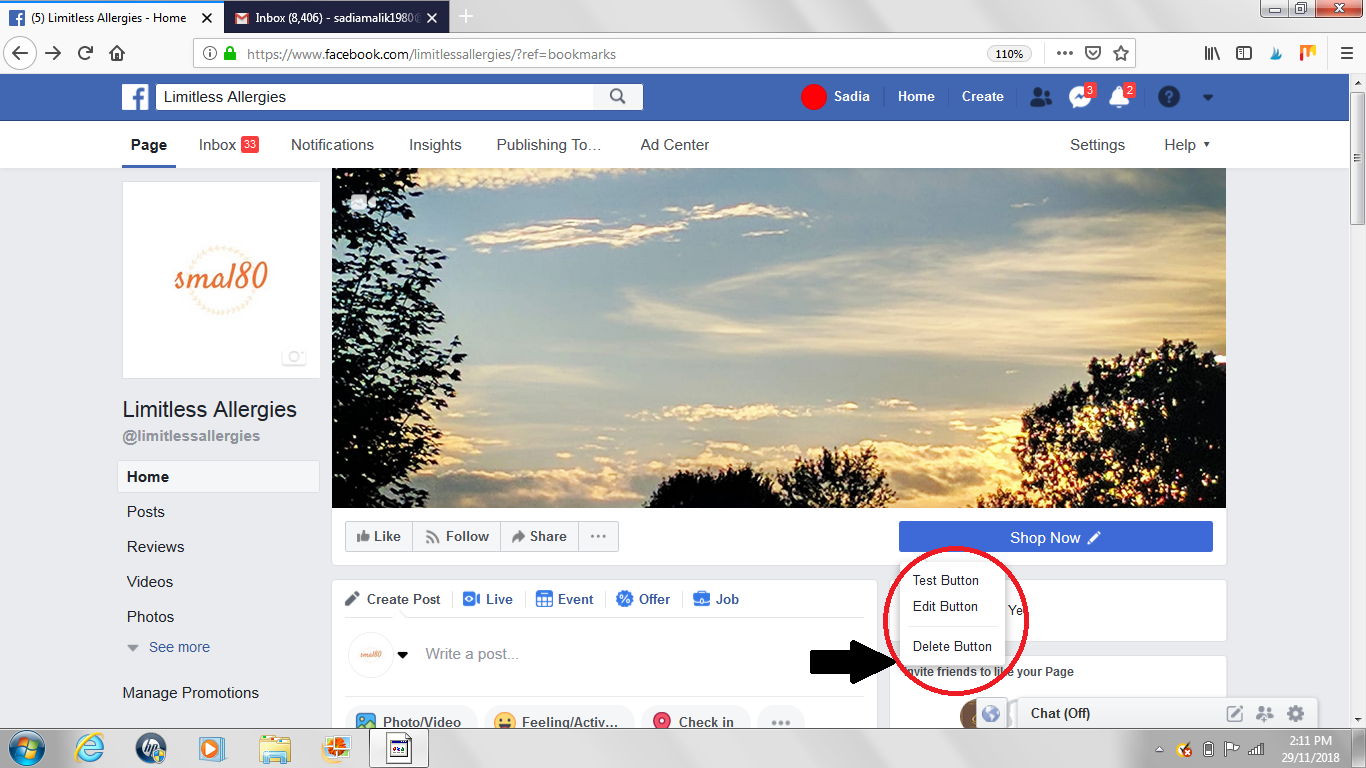Click the Check in location icon

(661, 720)
